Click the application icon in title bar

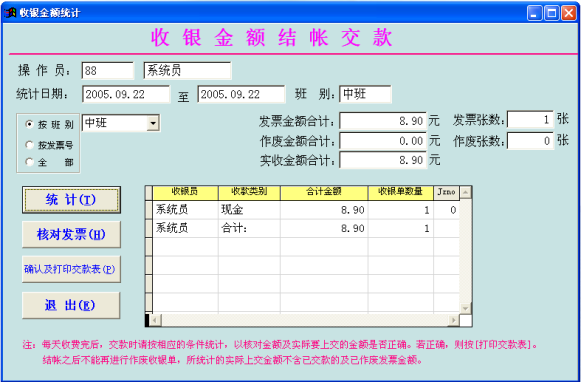point(10,13)
